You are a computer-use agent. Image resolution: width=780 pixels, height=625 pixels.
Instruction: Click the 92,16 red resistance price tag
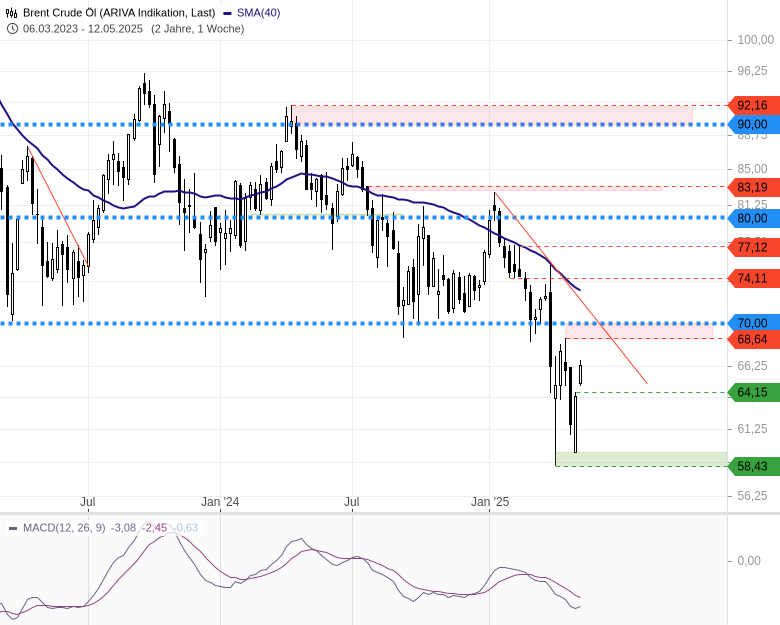753,105
